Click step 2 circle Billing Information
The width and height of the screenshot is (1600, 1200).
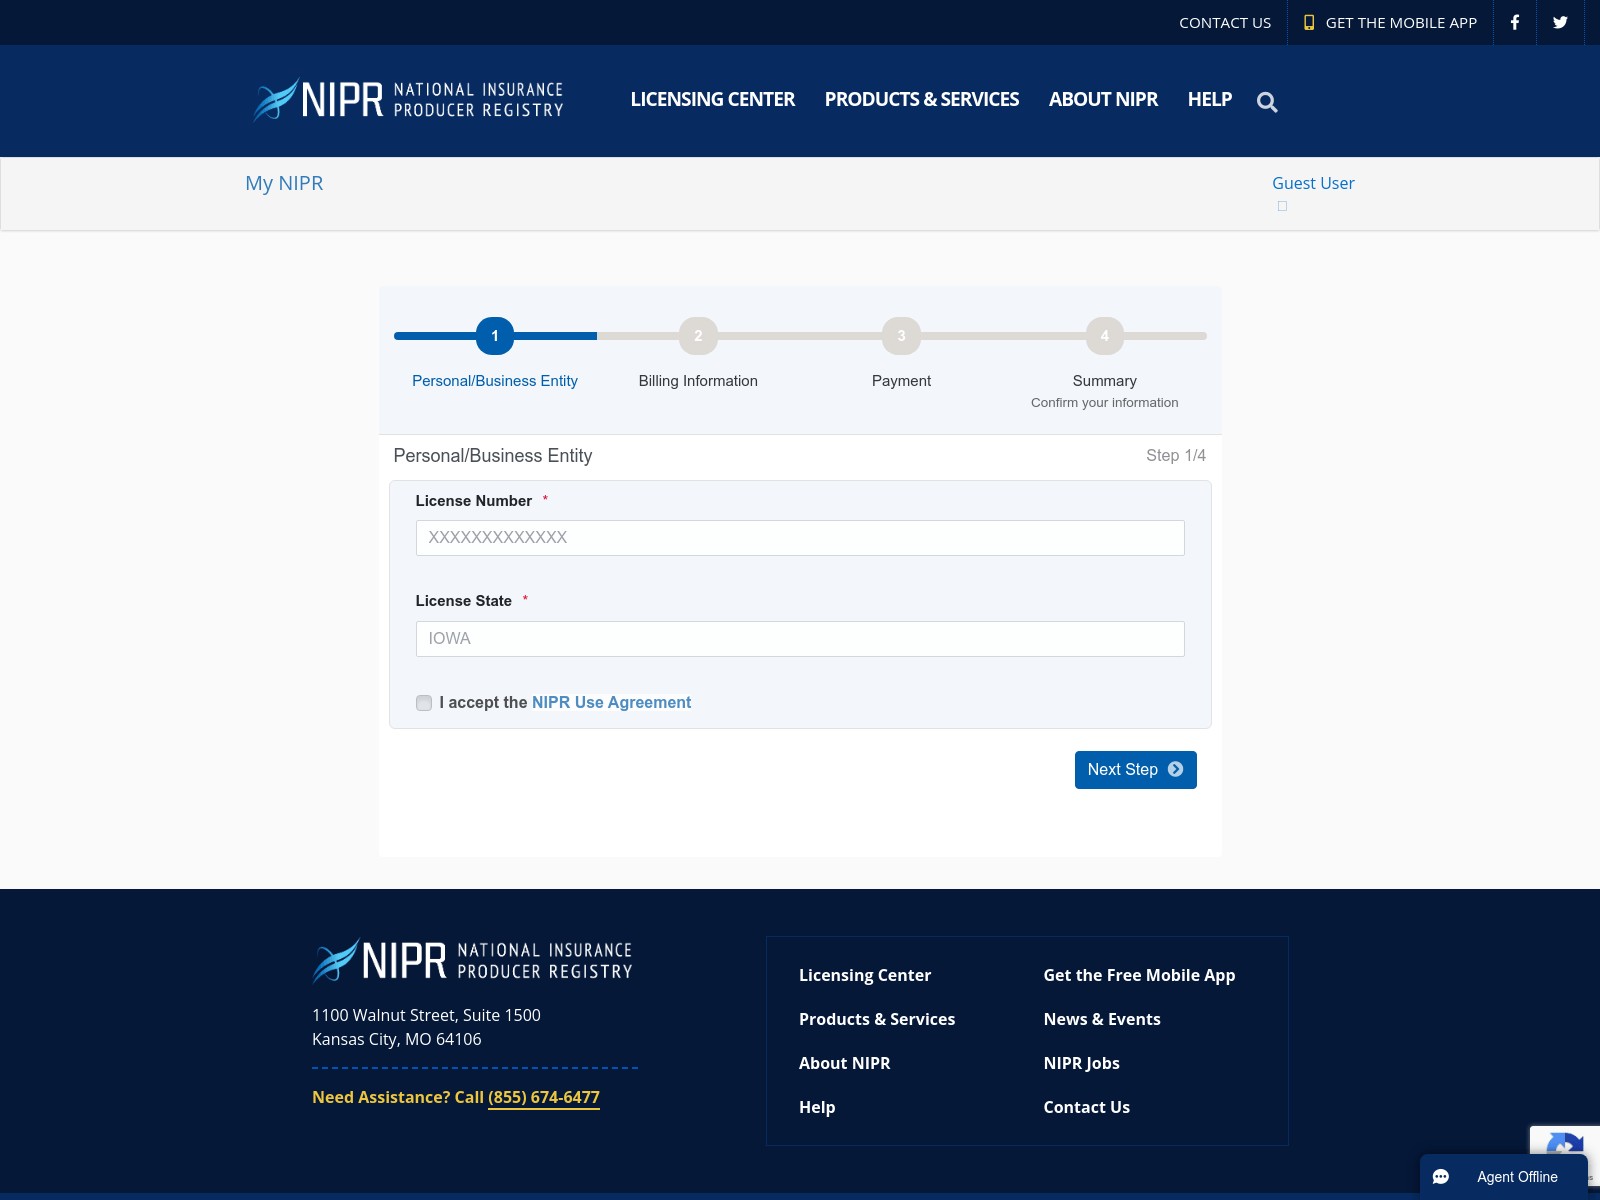[698, 336]
